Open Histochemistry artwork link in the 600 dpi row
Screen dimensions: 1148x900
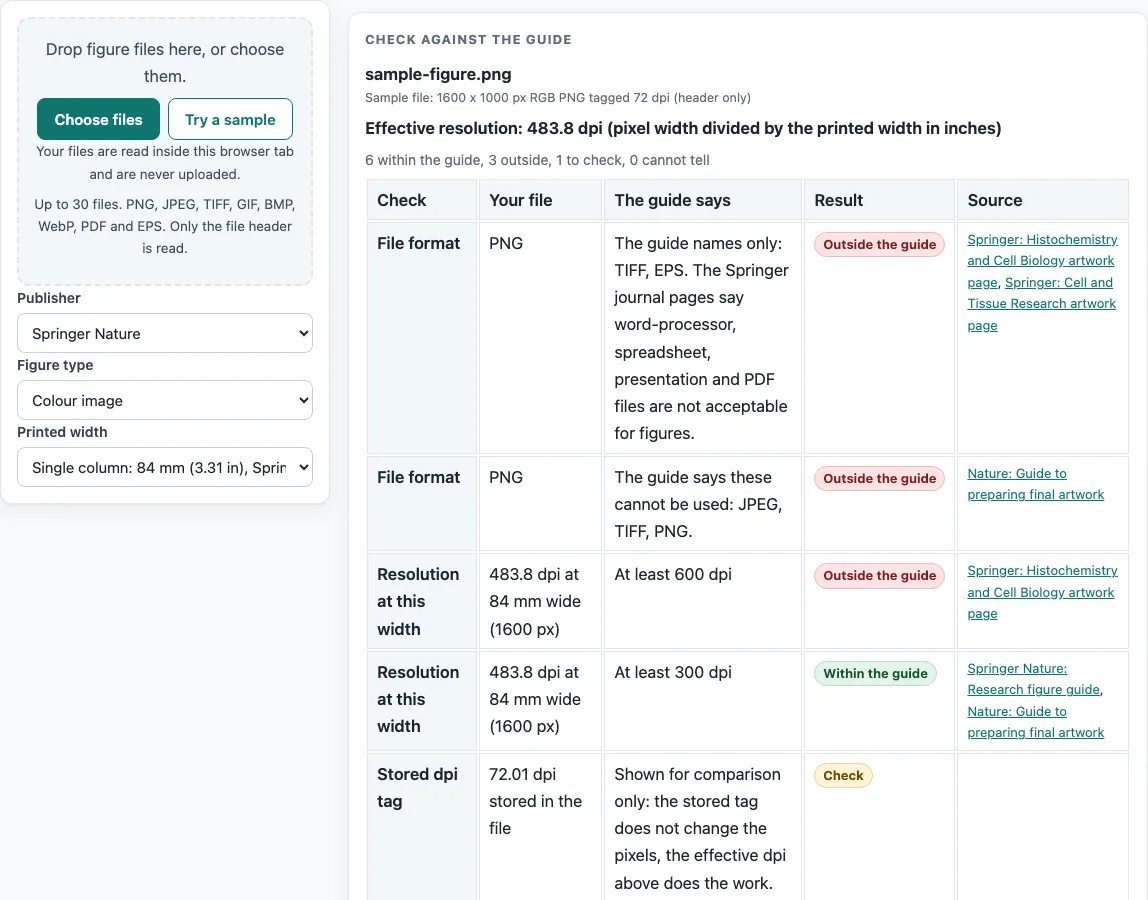tap(1042, 592)
